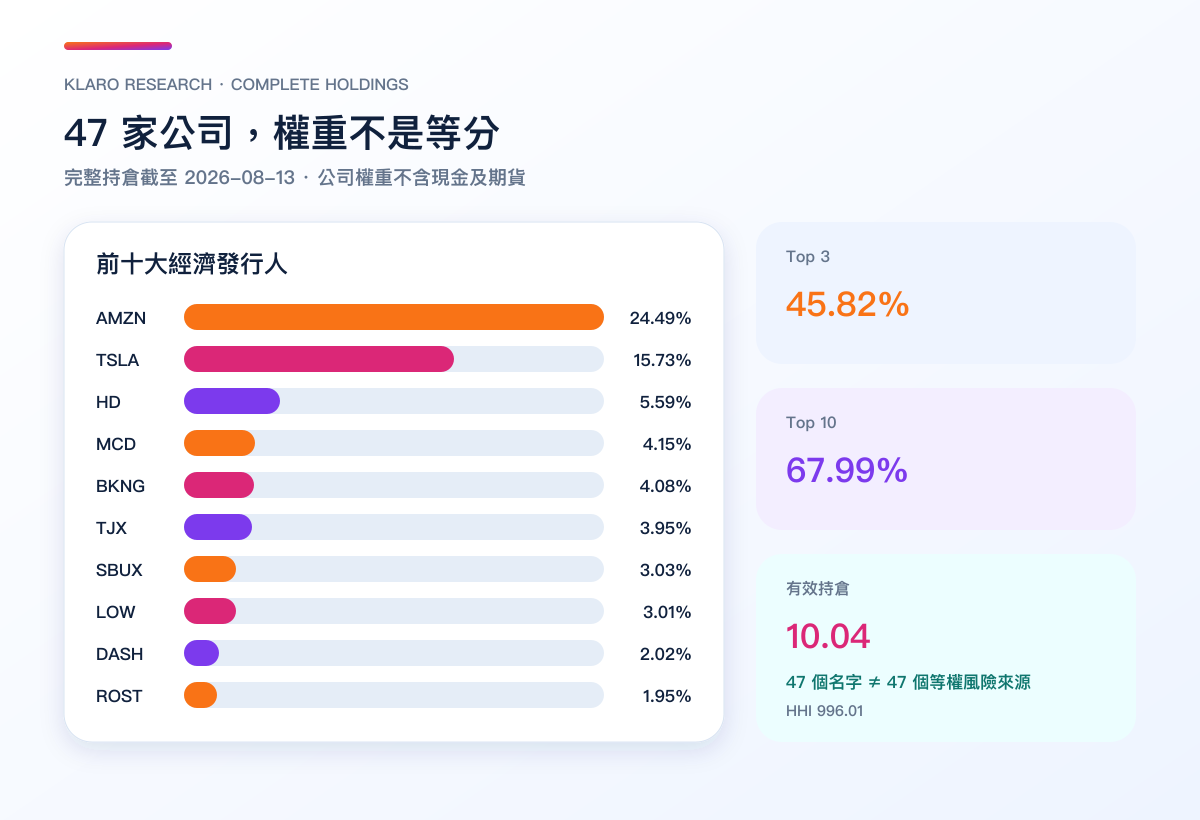Select the ROST weight bar
The image size is (1200, 820).
(200, 695)
